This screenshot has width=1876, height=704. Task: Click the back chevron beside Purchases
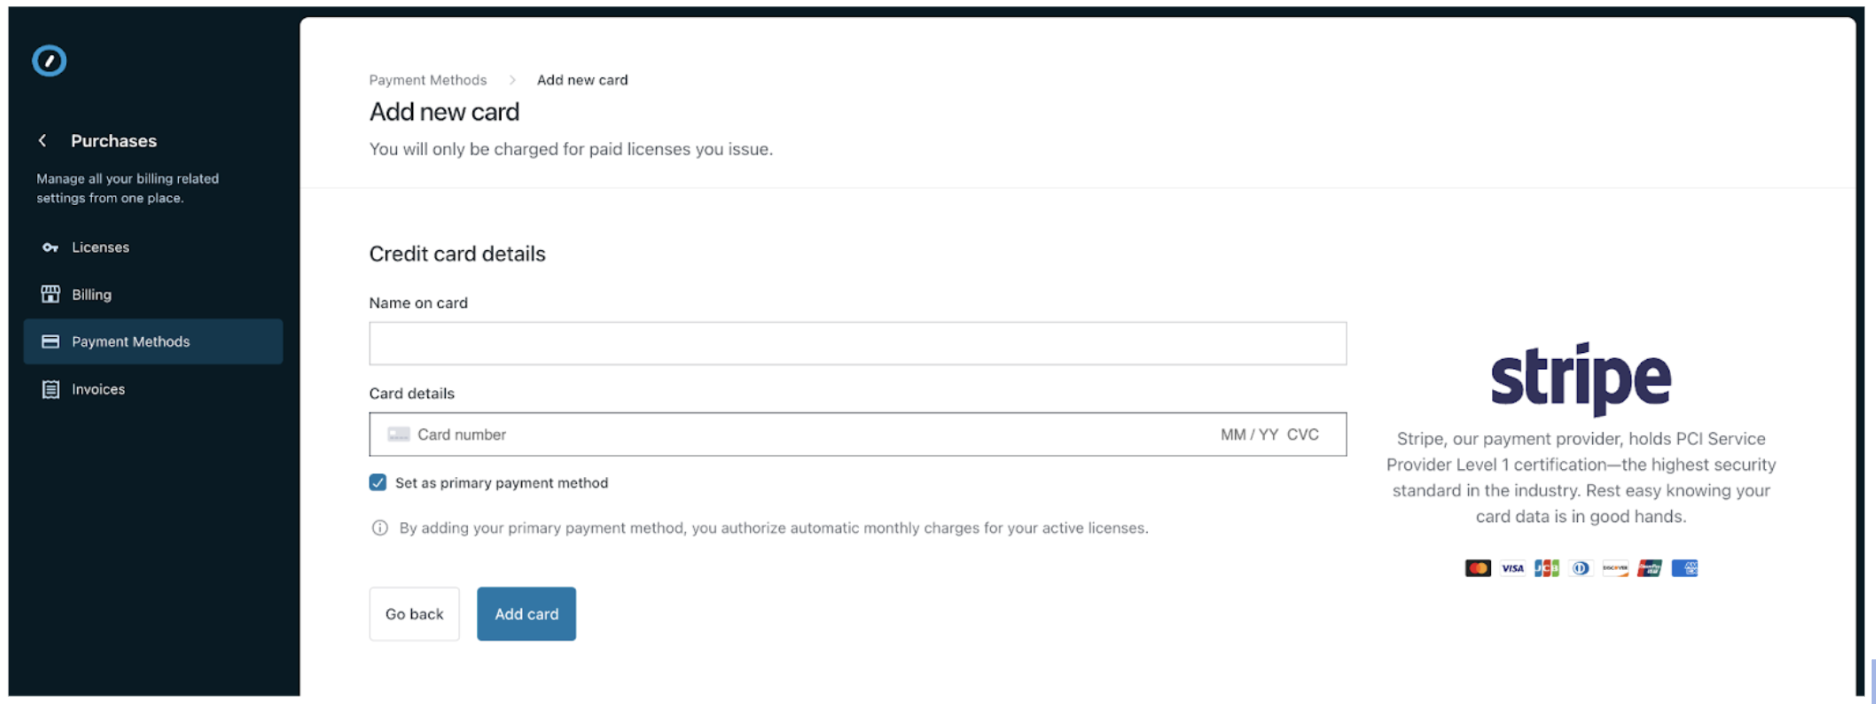[42, 141]
